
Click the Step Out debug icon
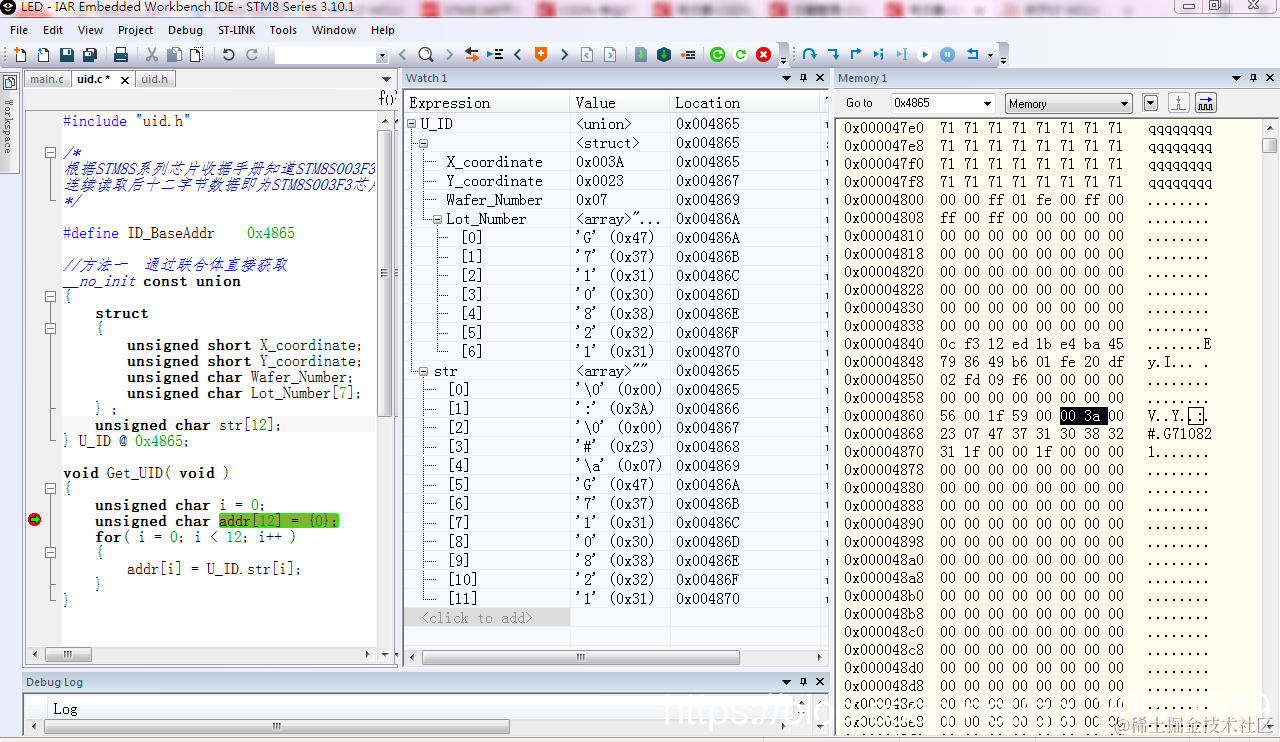(x=856, y=55)
